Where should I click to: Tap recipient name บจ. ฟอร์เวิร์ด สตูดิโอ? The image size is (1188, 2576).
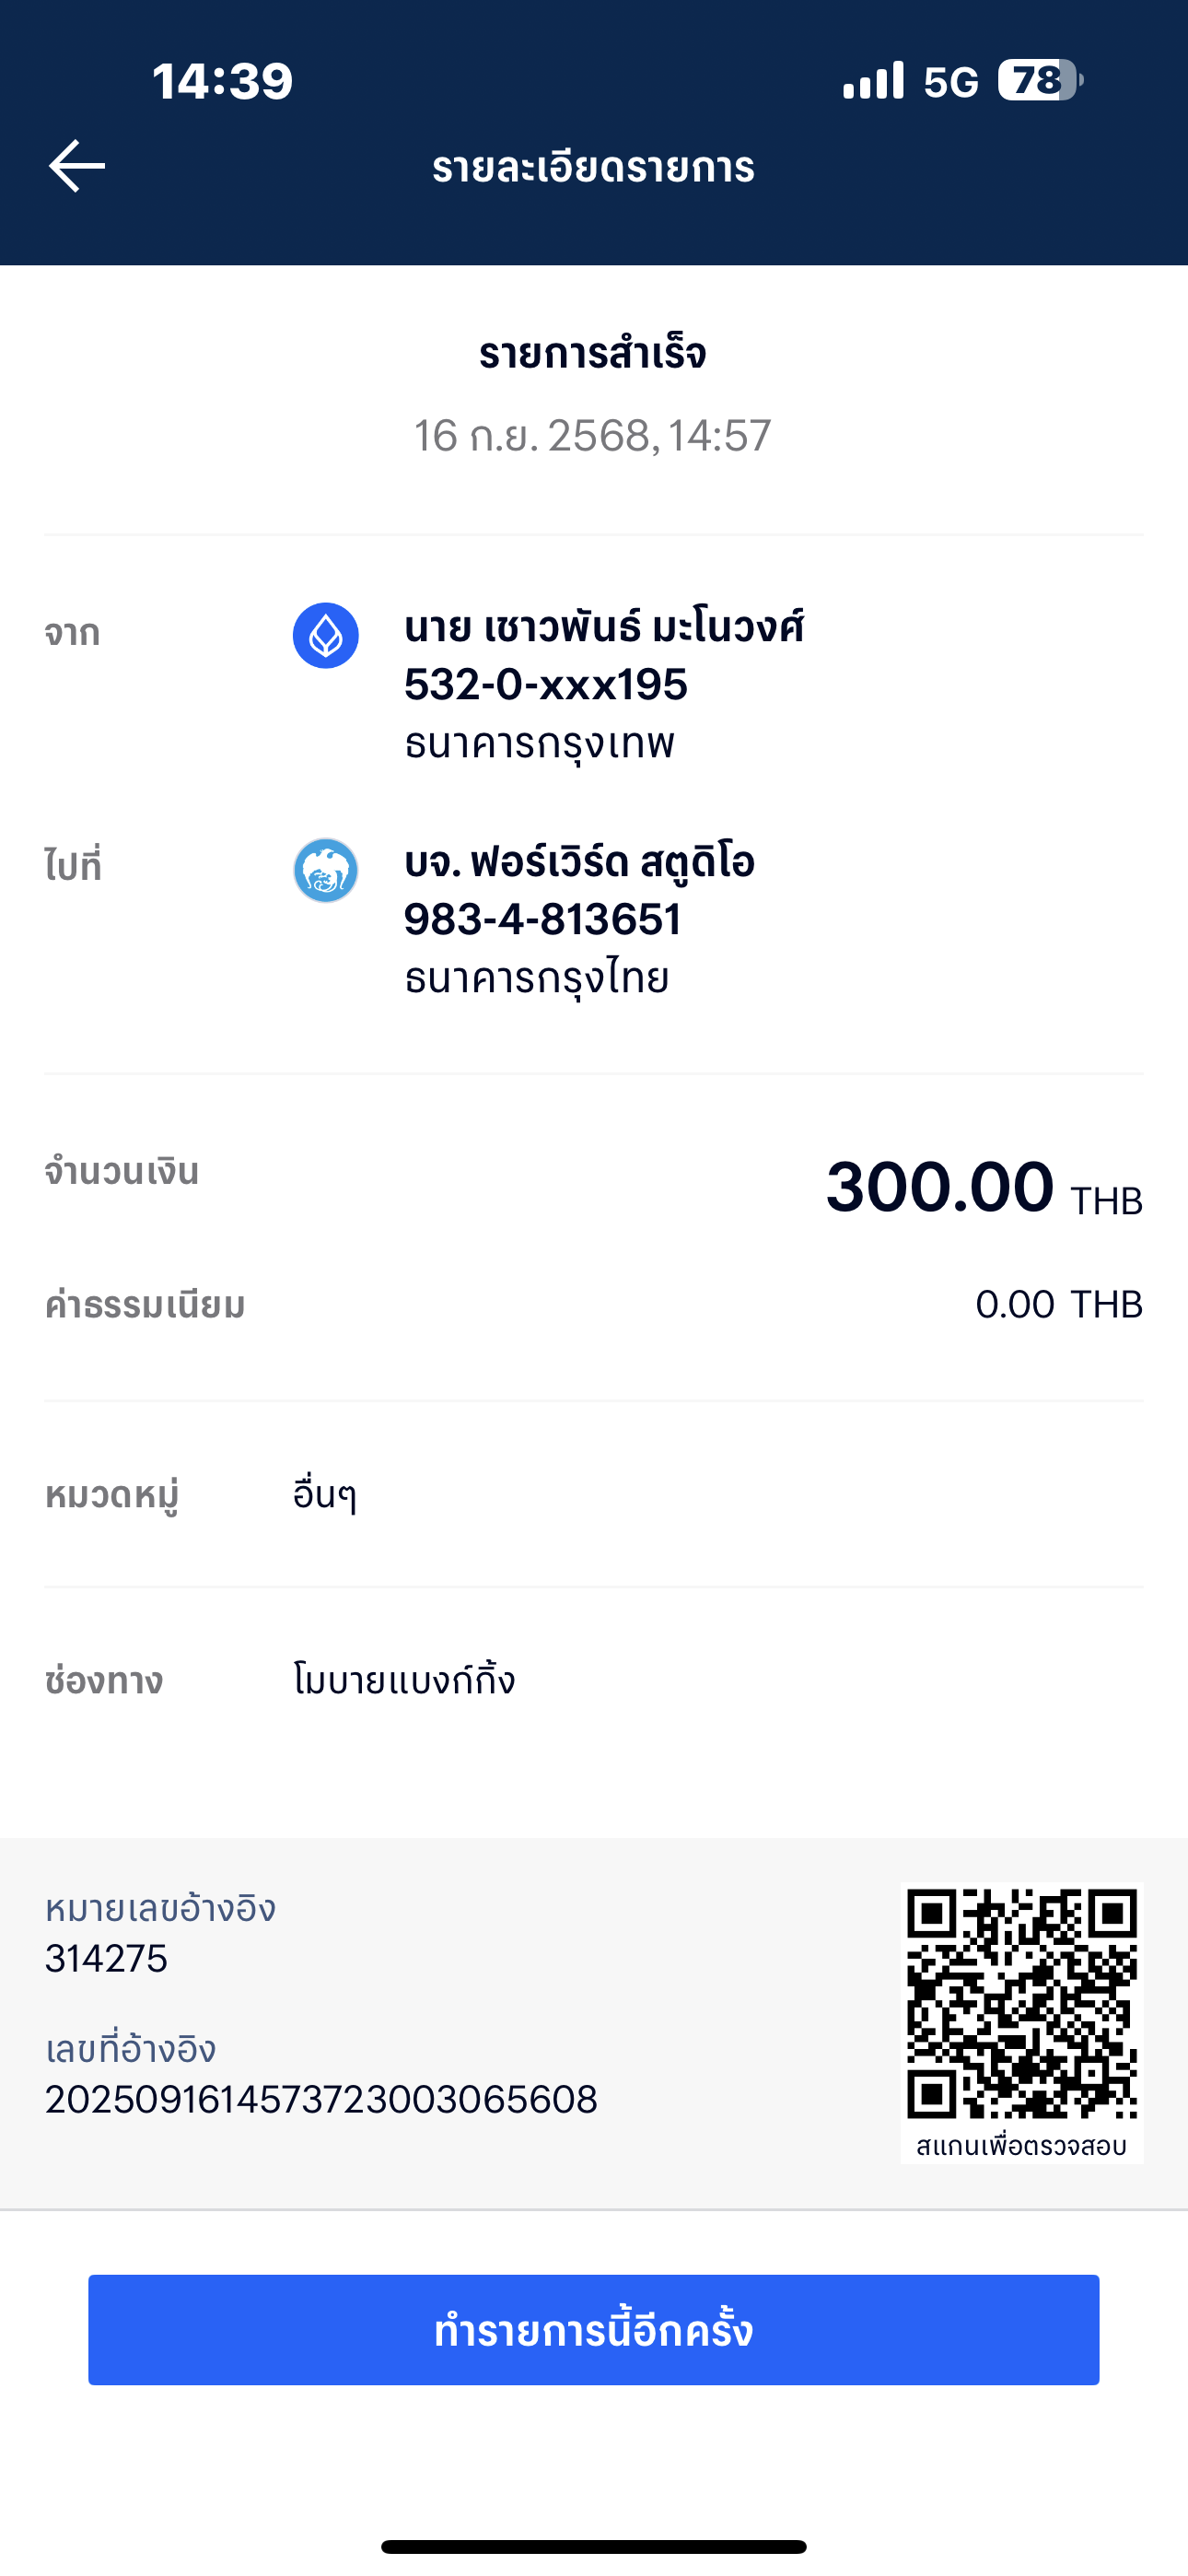tap(579, 862)
